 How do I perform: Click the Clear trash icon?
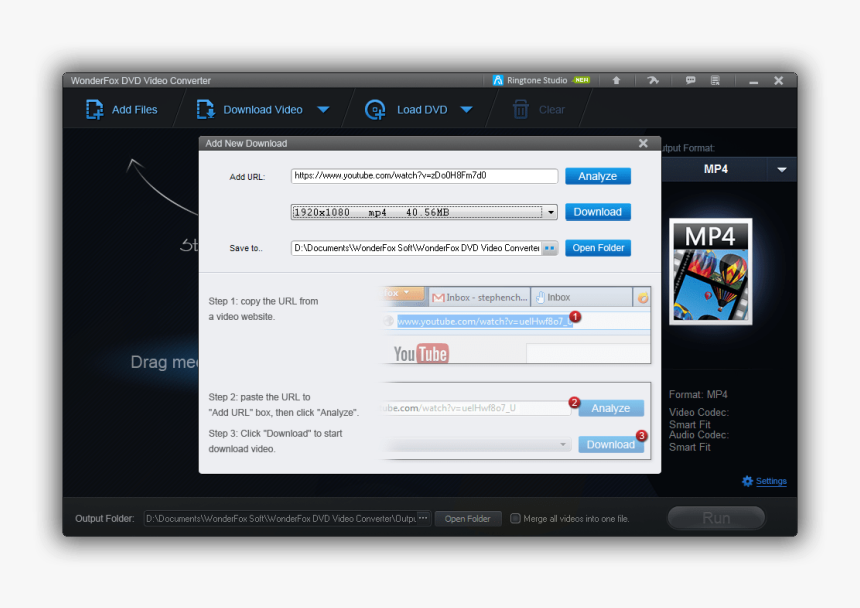520,110
